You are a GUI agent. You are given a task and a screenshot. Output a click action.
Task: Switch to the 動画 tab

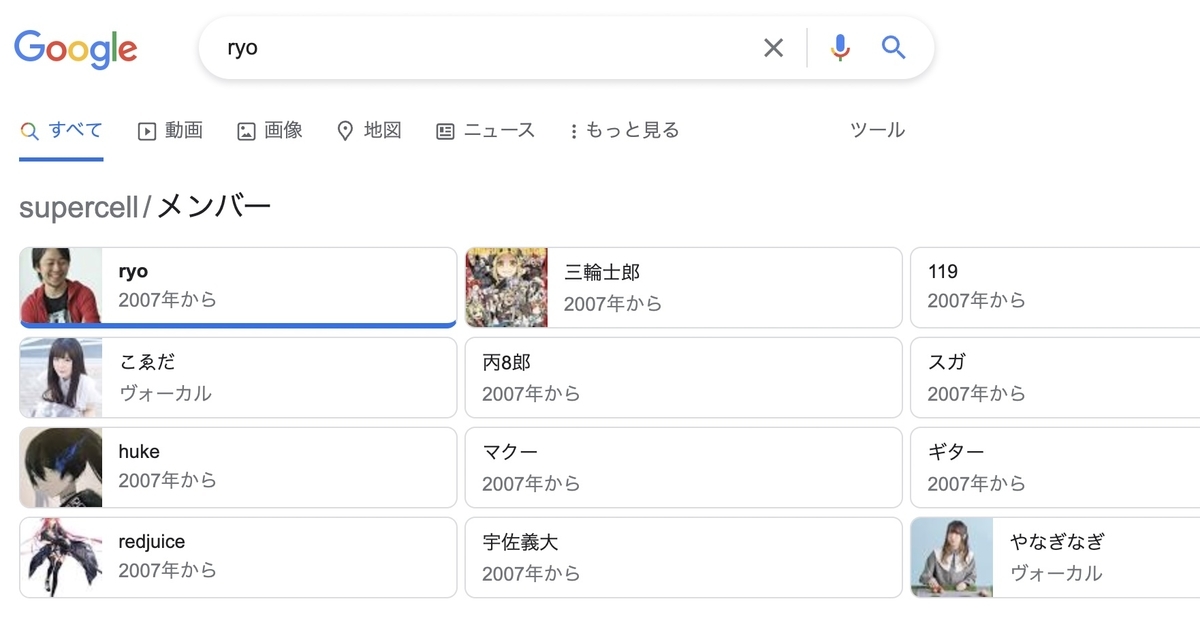[x=170, y=130]
